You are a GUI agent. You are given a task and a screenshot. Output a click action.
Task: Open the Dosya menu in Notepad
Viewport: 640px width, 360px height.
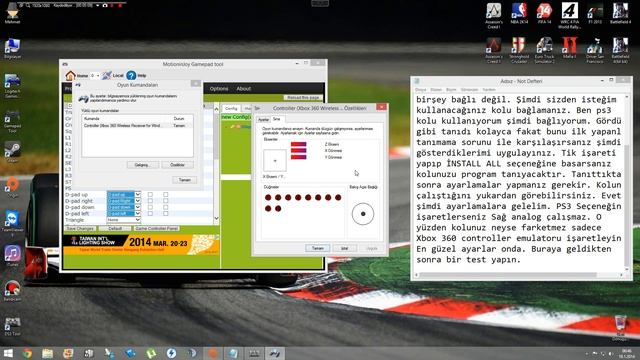420,89
